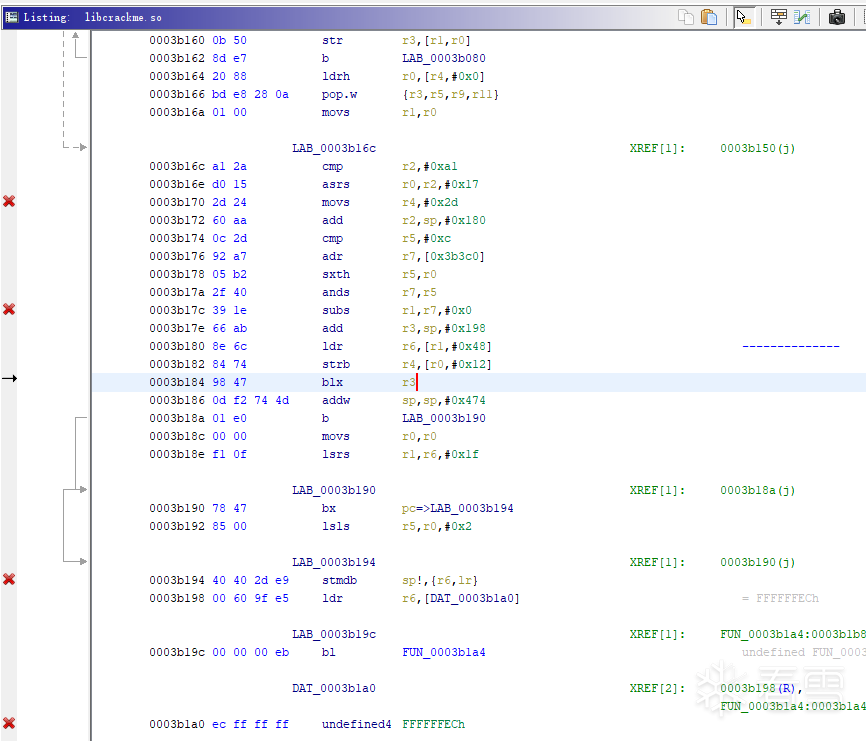Select operand sp!,{r6,lr}

[x=440, y=580]
